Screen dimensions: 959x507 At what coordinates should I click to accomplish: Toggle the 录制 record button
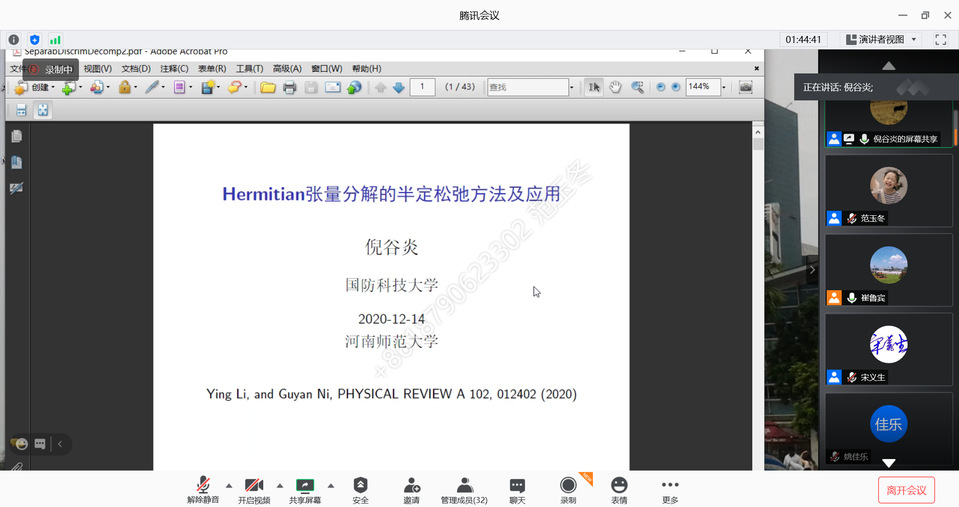click(568, 489)
